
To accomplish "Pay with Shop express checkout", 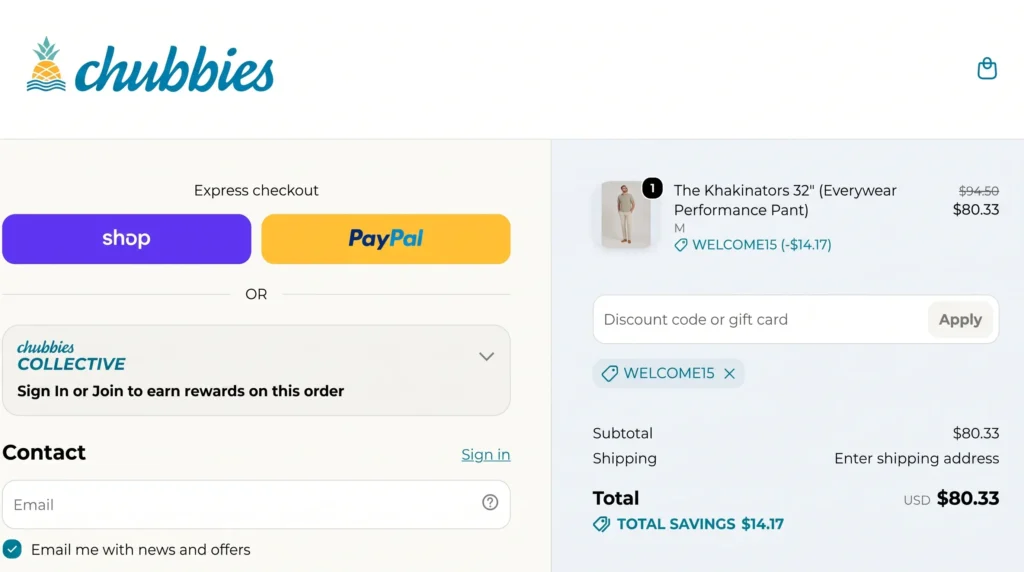I will (x=127, y=239).
